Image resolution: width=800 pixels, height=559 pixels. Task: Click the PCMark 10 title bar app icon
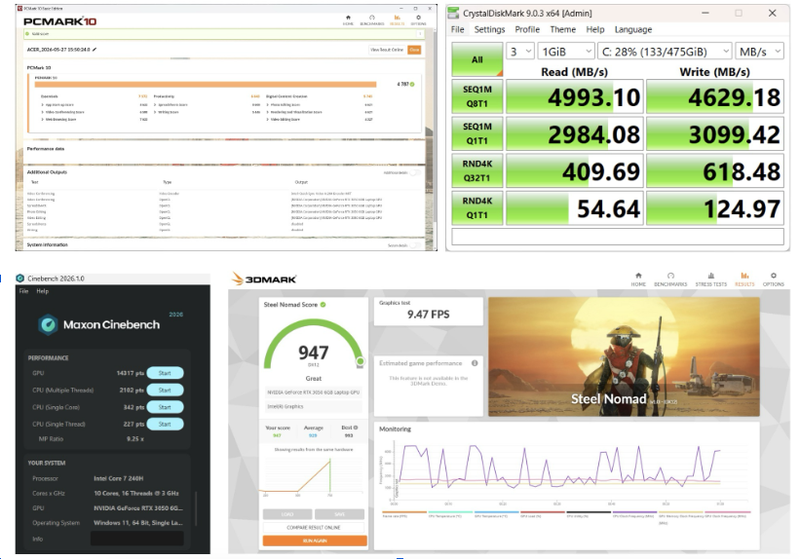click(20, 9)
